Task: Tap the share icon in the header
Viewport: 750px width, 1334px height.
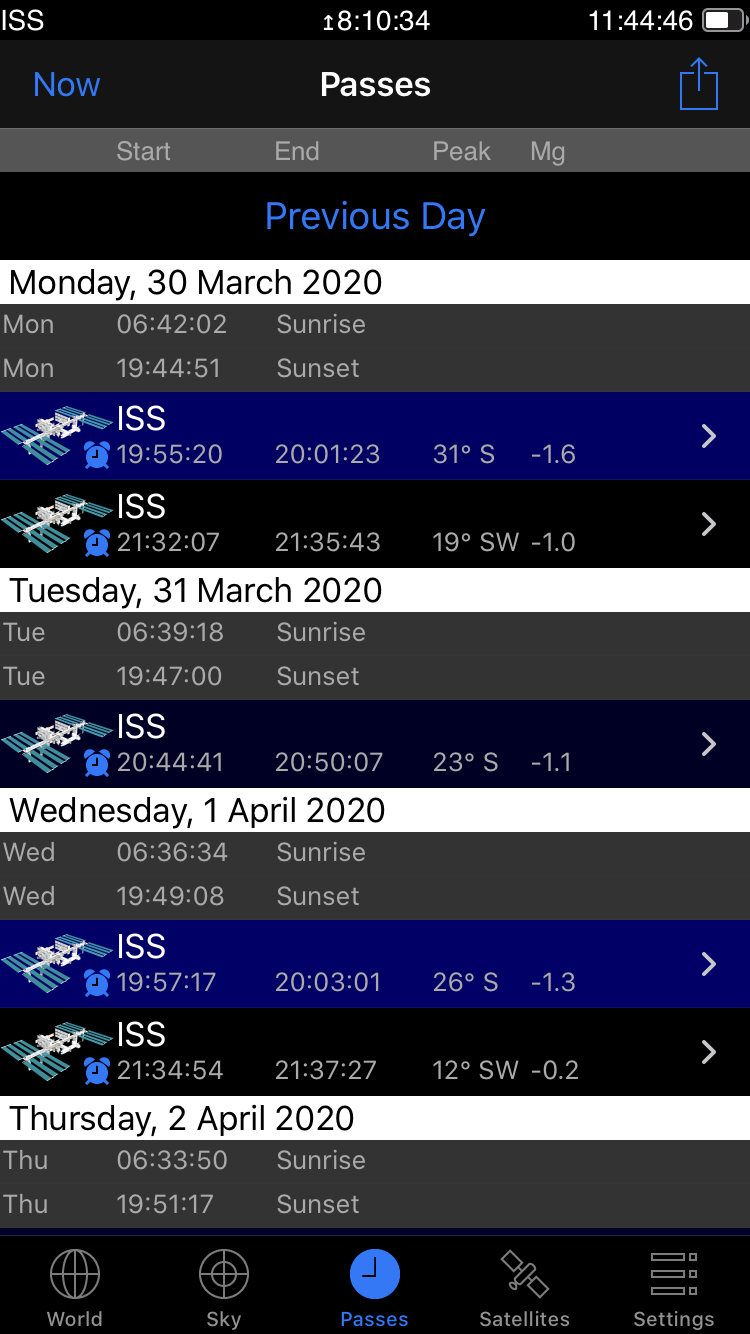Action: [x=699, y=85]
